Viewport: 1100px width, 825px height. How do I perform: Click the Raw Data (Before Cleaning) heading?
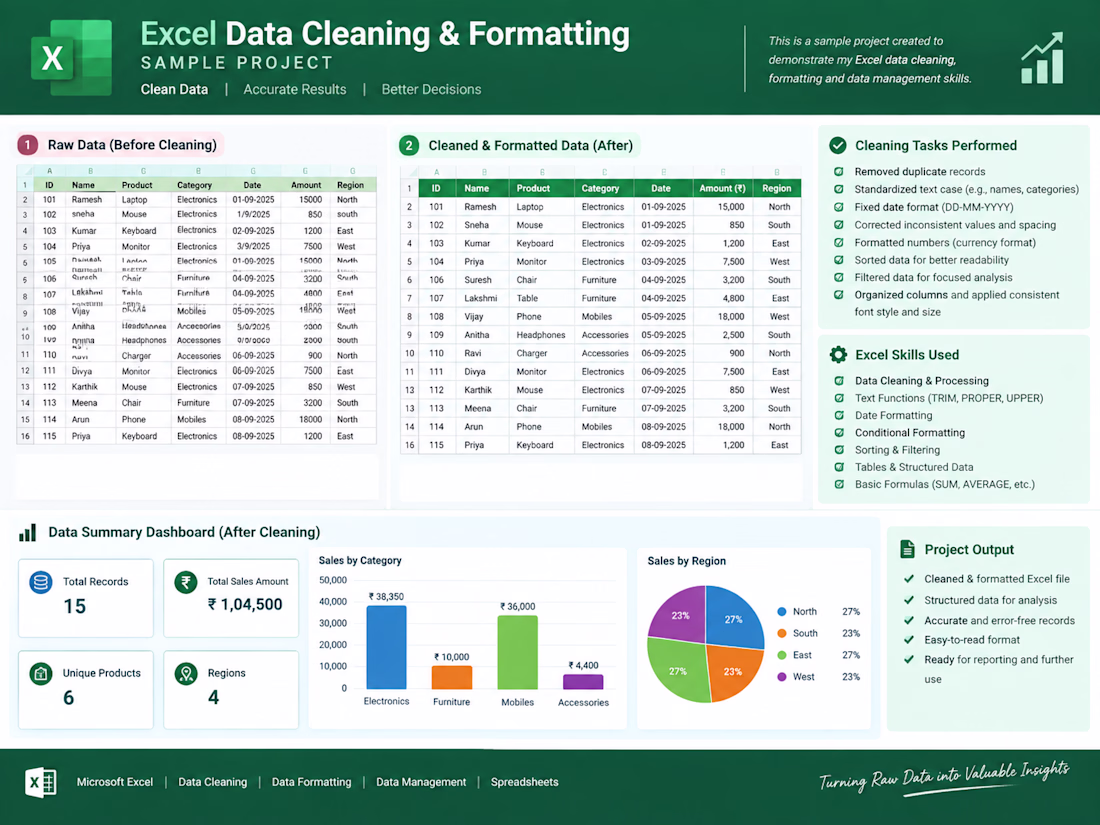[133, 145]
